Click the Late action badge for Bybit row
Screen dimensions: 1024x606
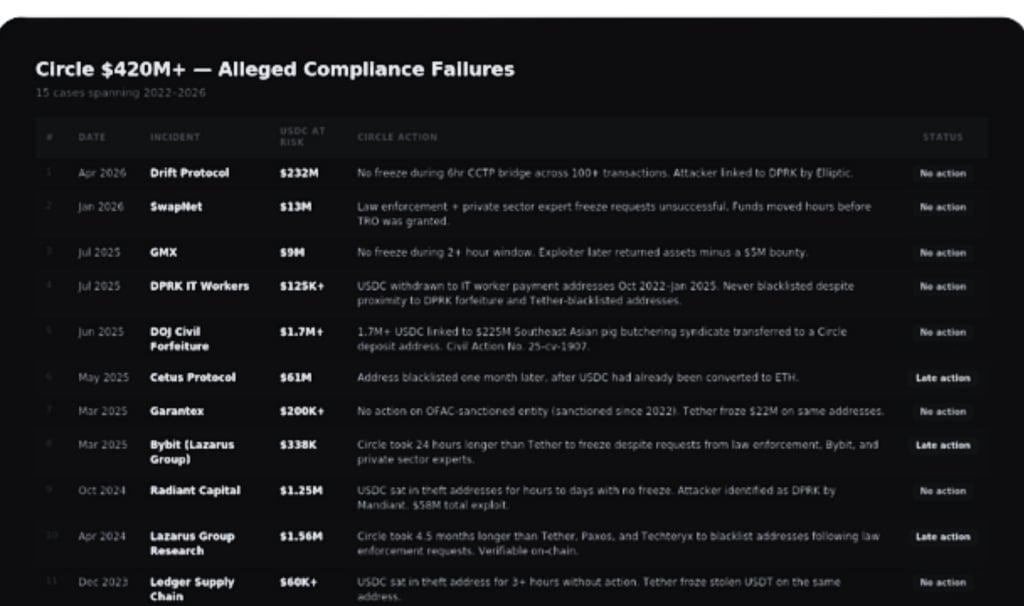click(942, 445)
